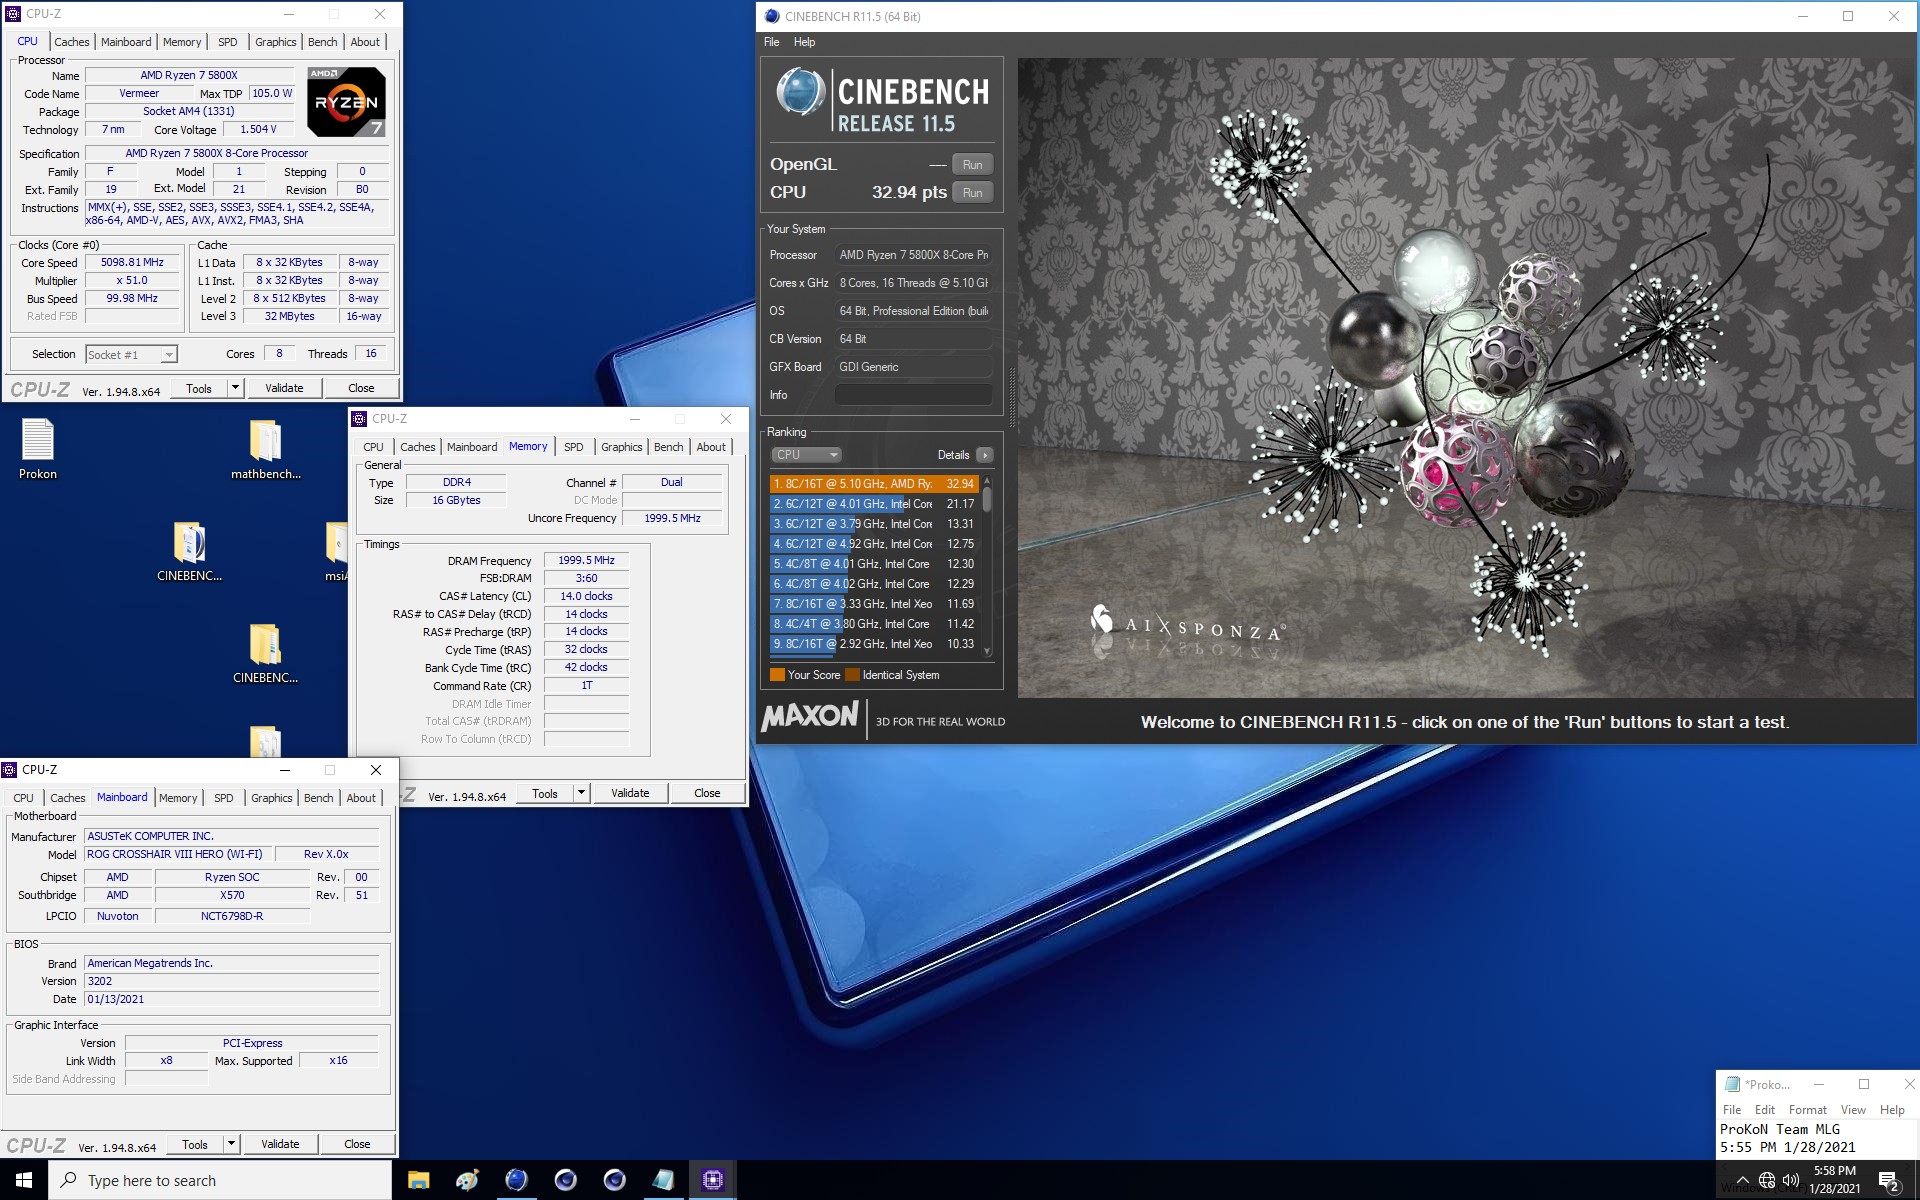Open the File menu in Cinebench

771,42
